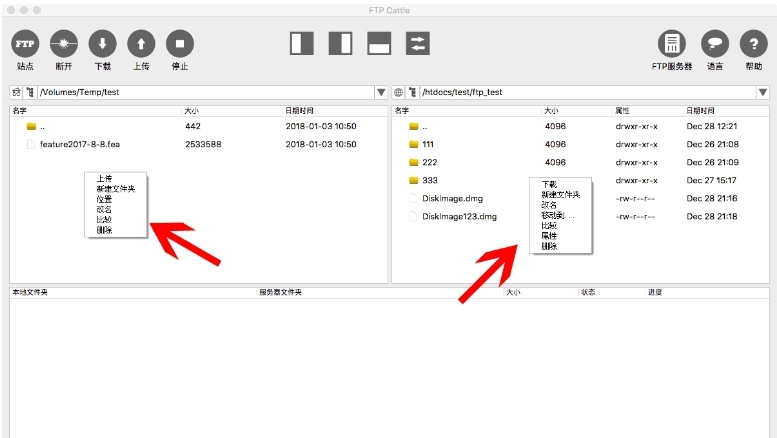777x438 pixels.
Task: Select the remote file name DiskImage123.dmg
Action: click(x=459, y=217)
